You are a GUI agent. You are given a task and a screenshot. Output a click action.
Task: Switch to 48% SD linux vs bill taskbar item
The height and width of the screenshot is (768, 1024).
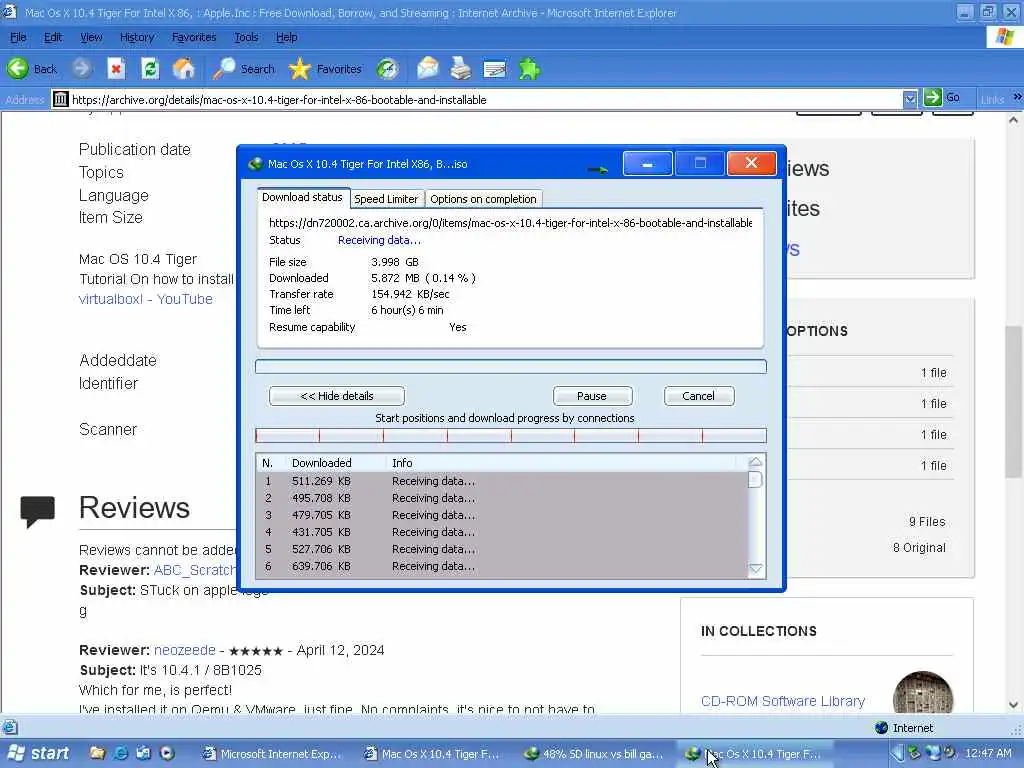(594, 754)
